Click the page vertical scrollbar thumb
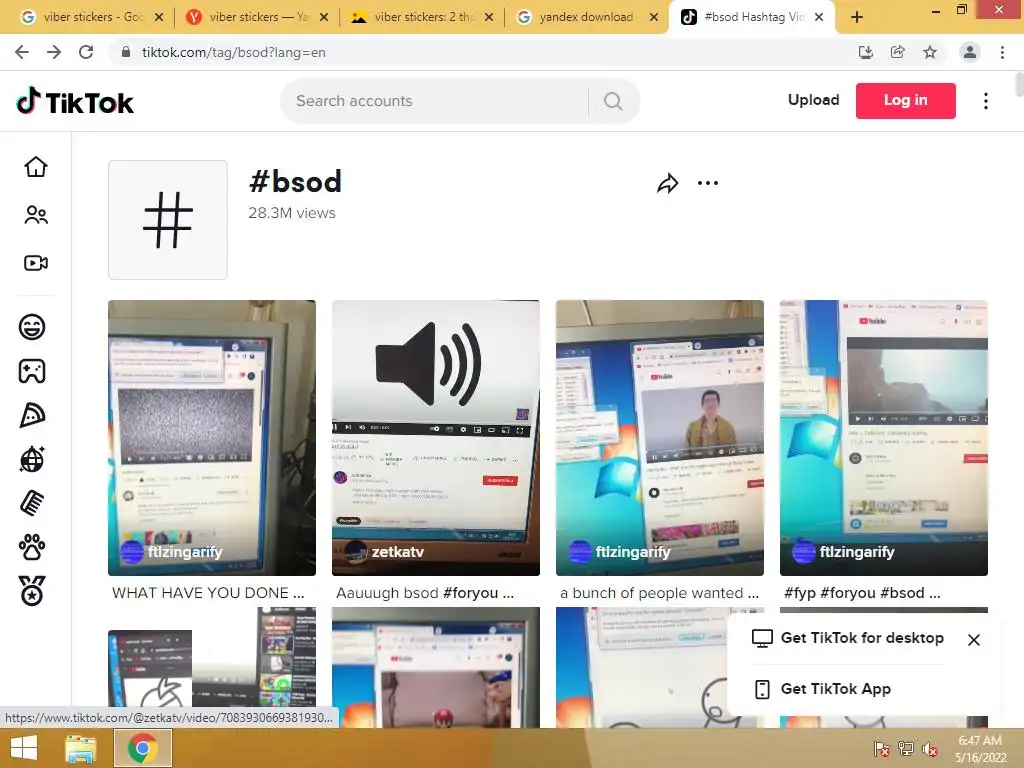The image size is (1024, 768). [1019, 84]
